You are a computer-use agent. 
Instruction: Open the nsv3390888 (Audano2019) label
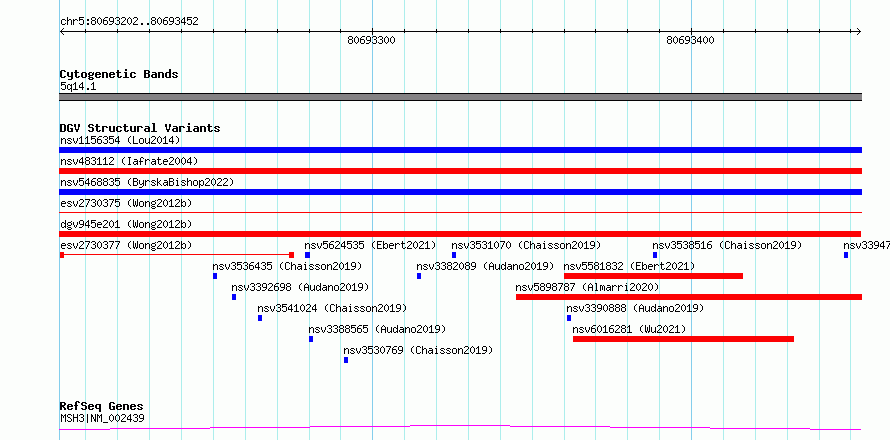point(635,308)
